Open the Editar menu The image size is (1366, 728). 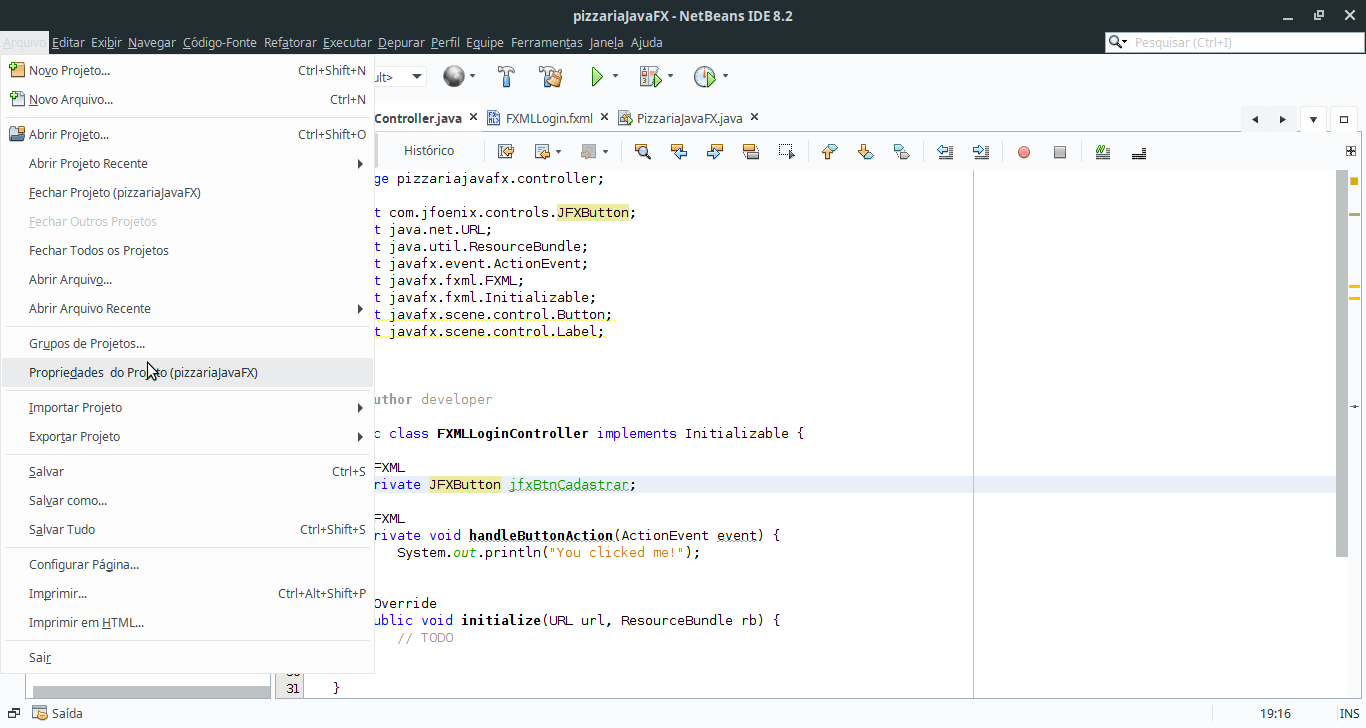[68, 42]
